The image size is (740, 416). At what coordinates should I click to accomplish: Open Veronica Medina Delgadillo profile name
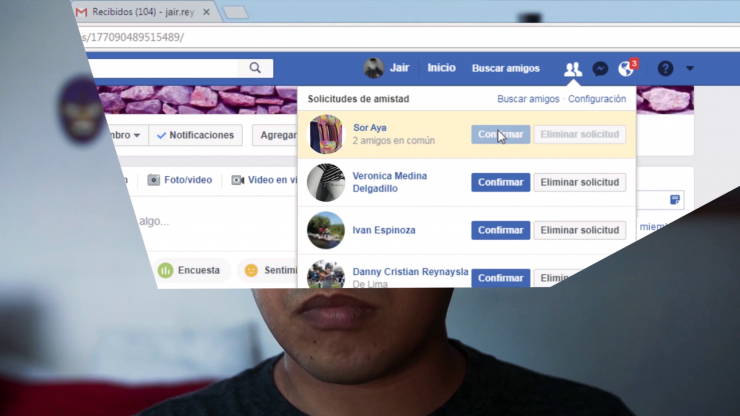click(x=389, y=182)
